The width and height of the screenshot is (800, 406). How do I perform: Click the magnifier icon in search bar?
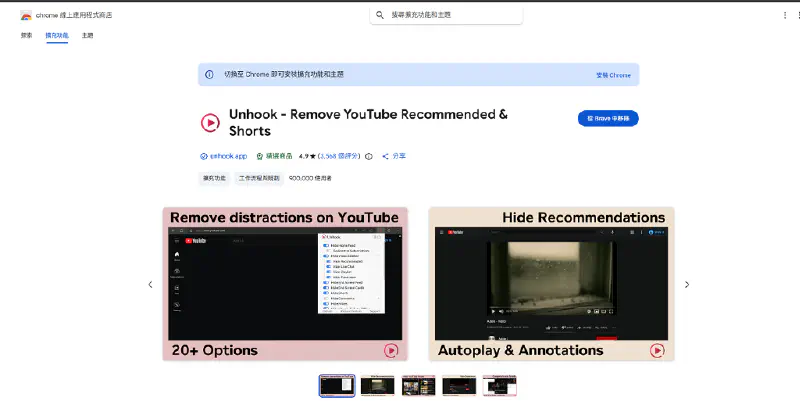click(380, 15)
